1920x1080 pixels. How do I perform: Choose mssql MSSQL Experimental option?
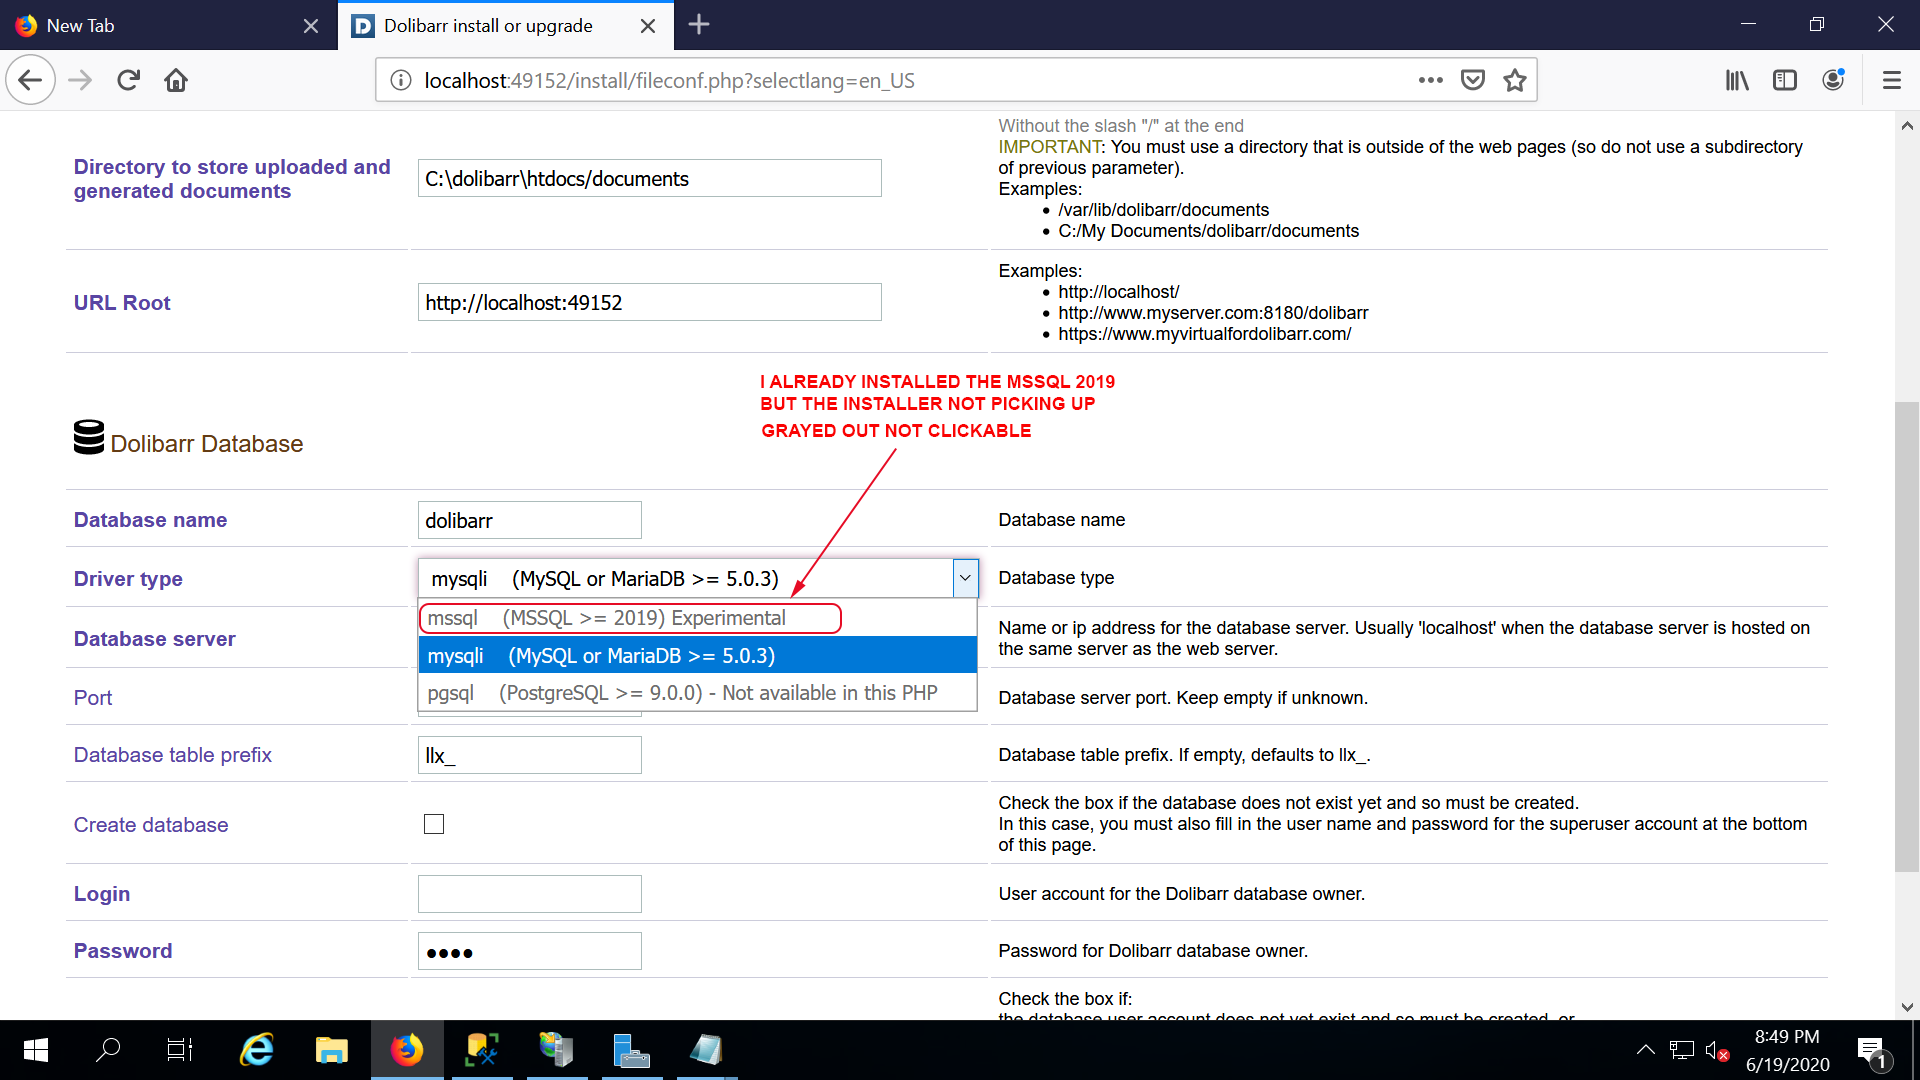coord(697,618)
